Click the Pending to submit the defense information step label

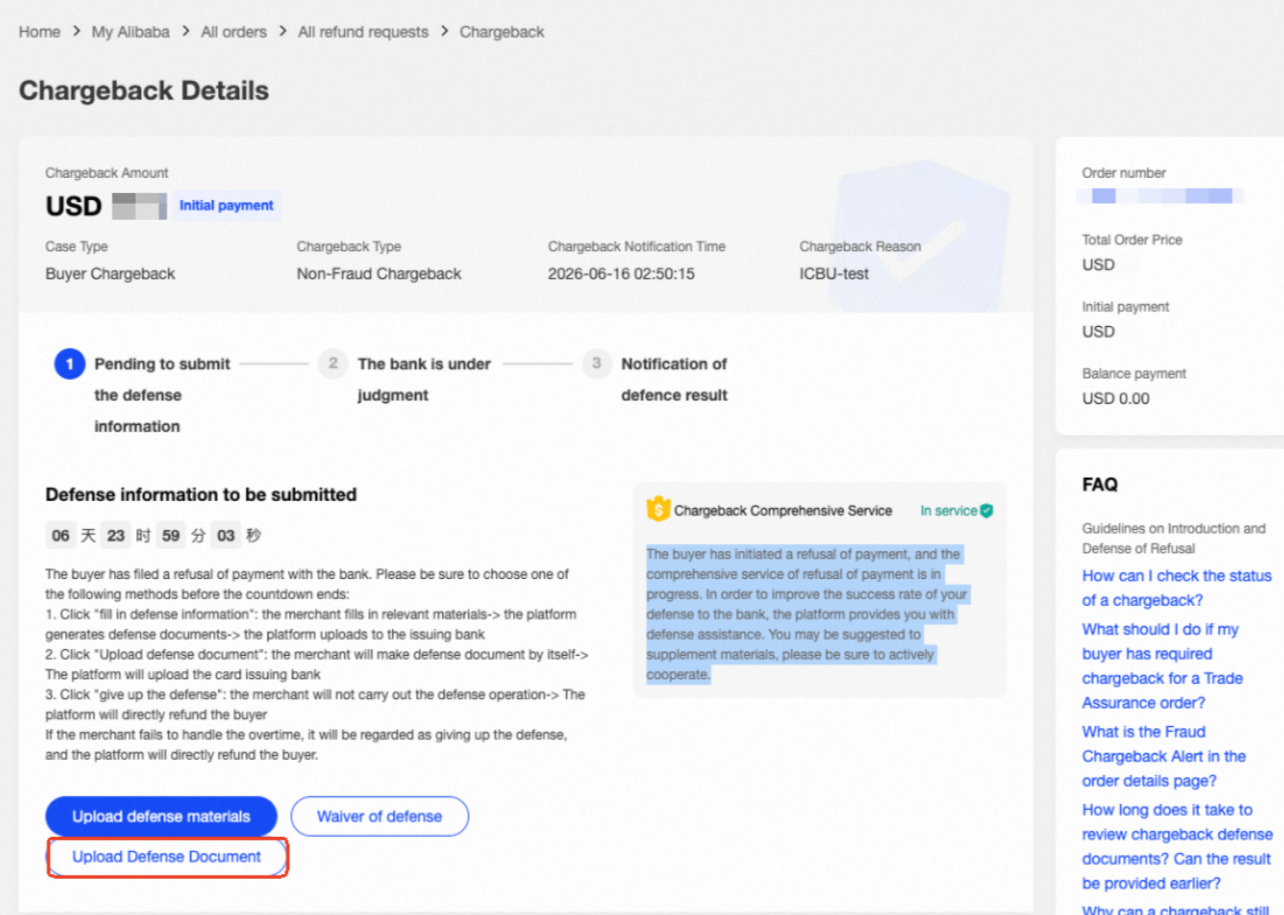click(162, 395)
